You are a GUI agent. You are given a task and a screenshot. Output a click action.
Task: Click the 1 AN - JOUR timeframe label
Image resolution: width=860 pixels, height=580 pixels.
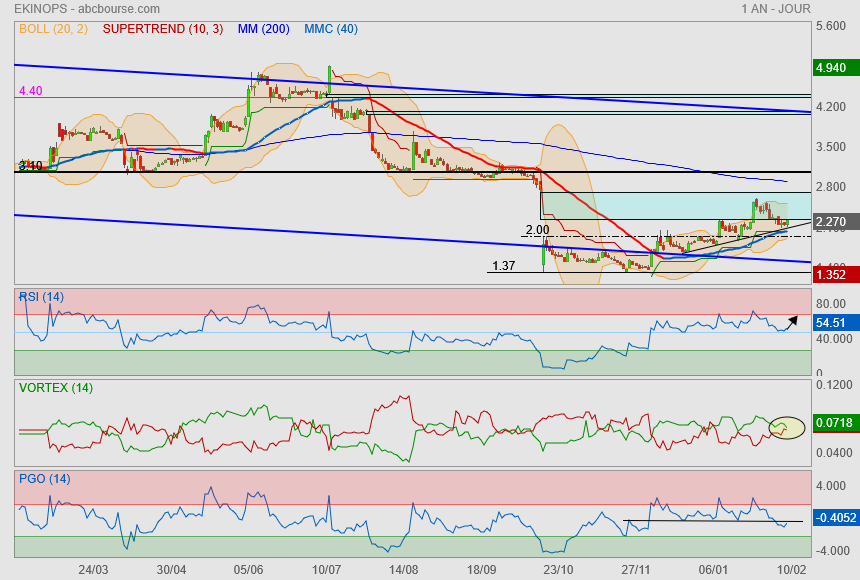(776, 8)
